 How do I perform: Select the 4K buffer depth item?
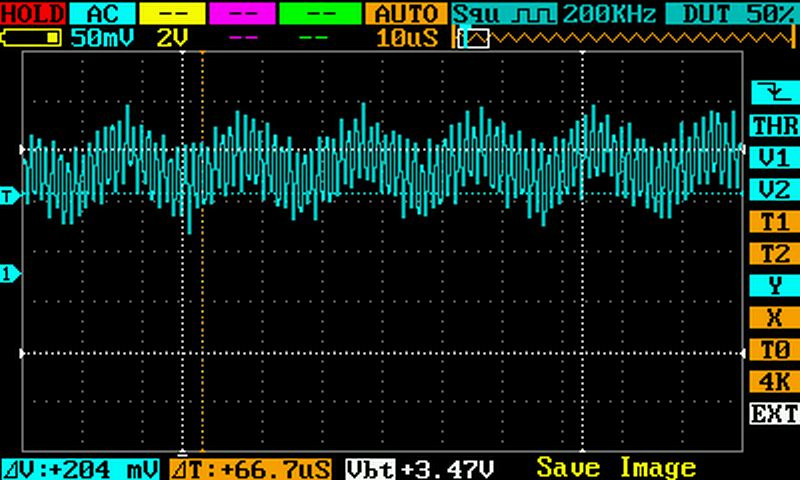tap(774, 381)
